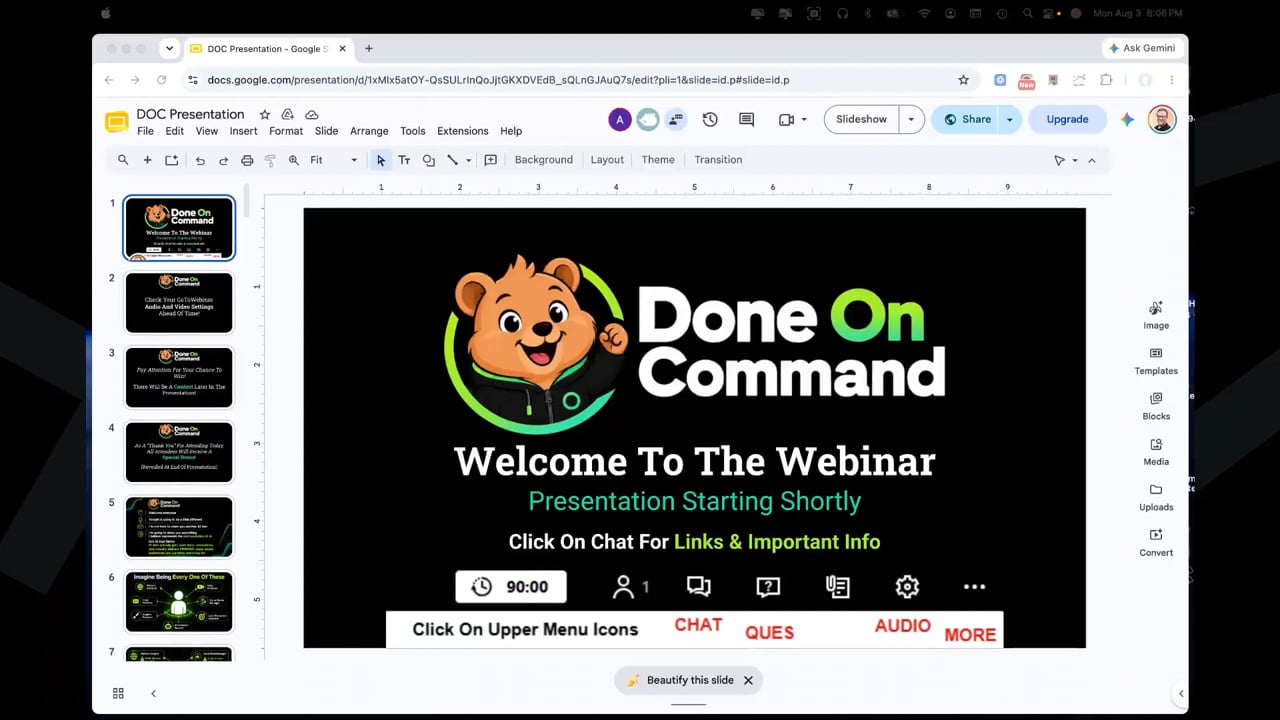
Task: Open version history clock icon
Action: tap(710, 119)
